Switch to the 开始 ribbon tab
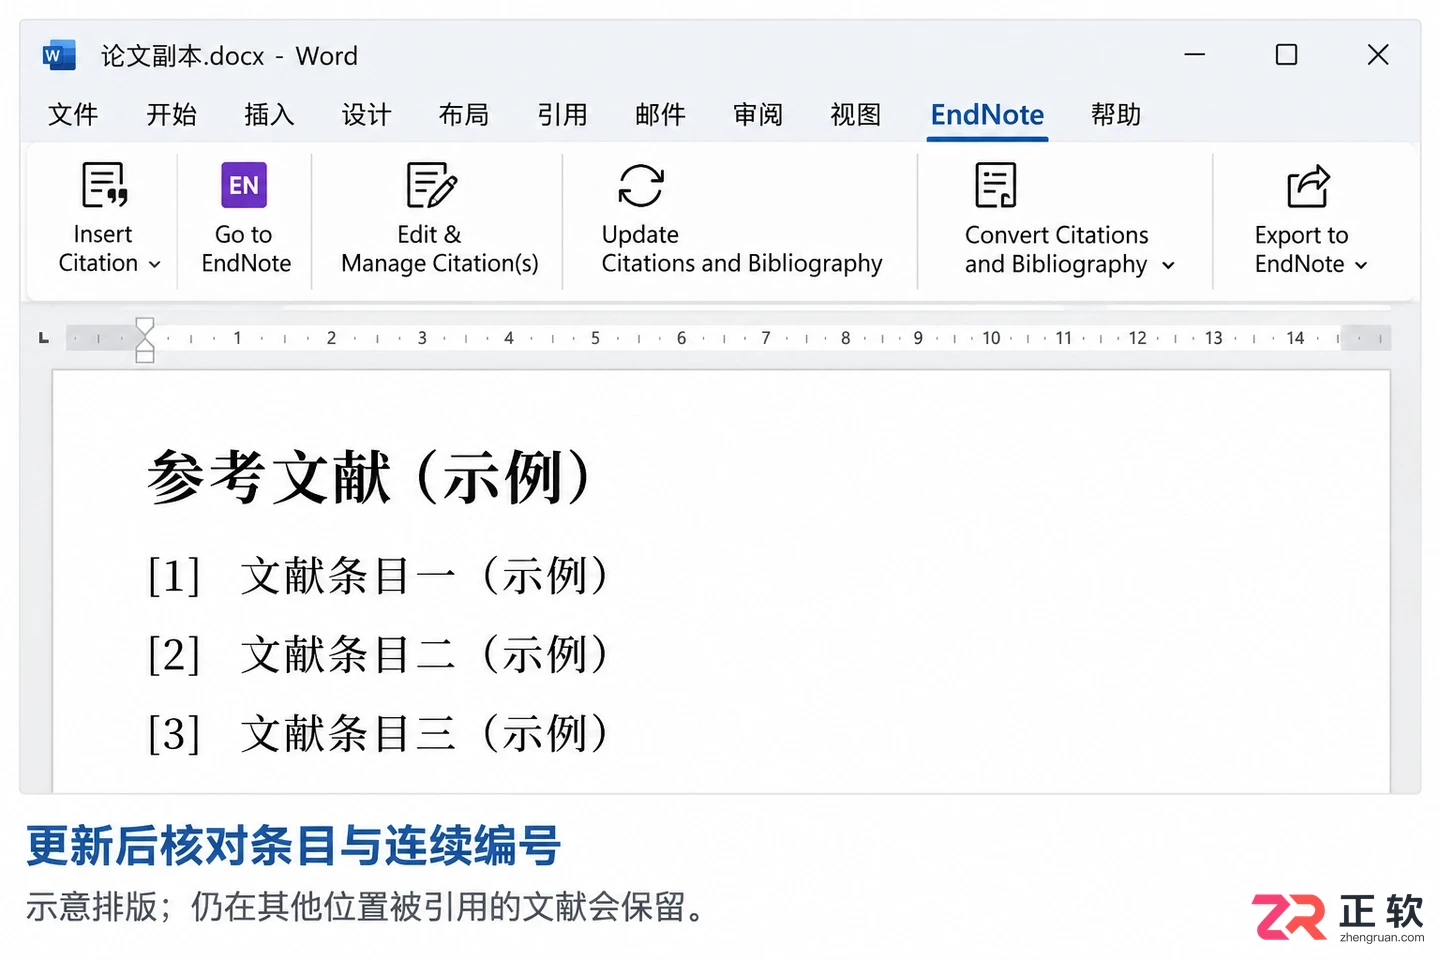The height and width of the screenshot is (960, 1440). click(171, 115)
